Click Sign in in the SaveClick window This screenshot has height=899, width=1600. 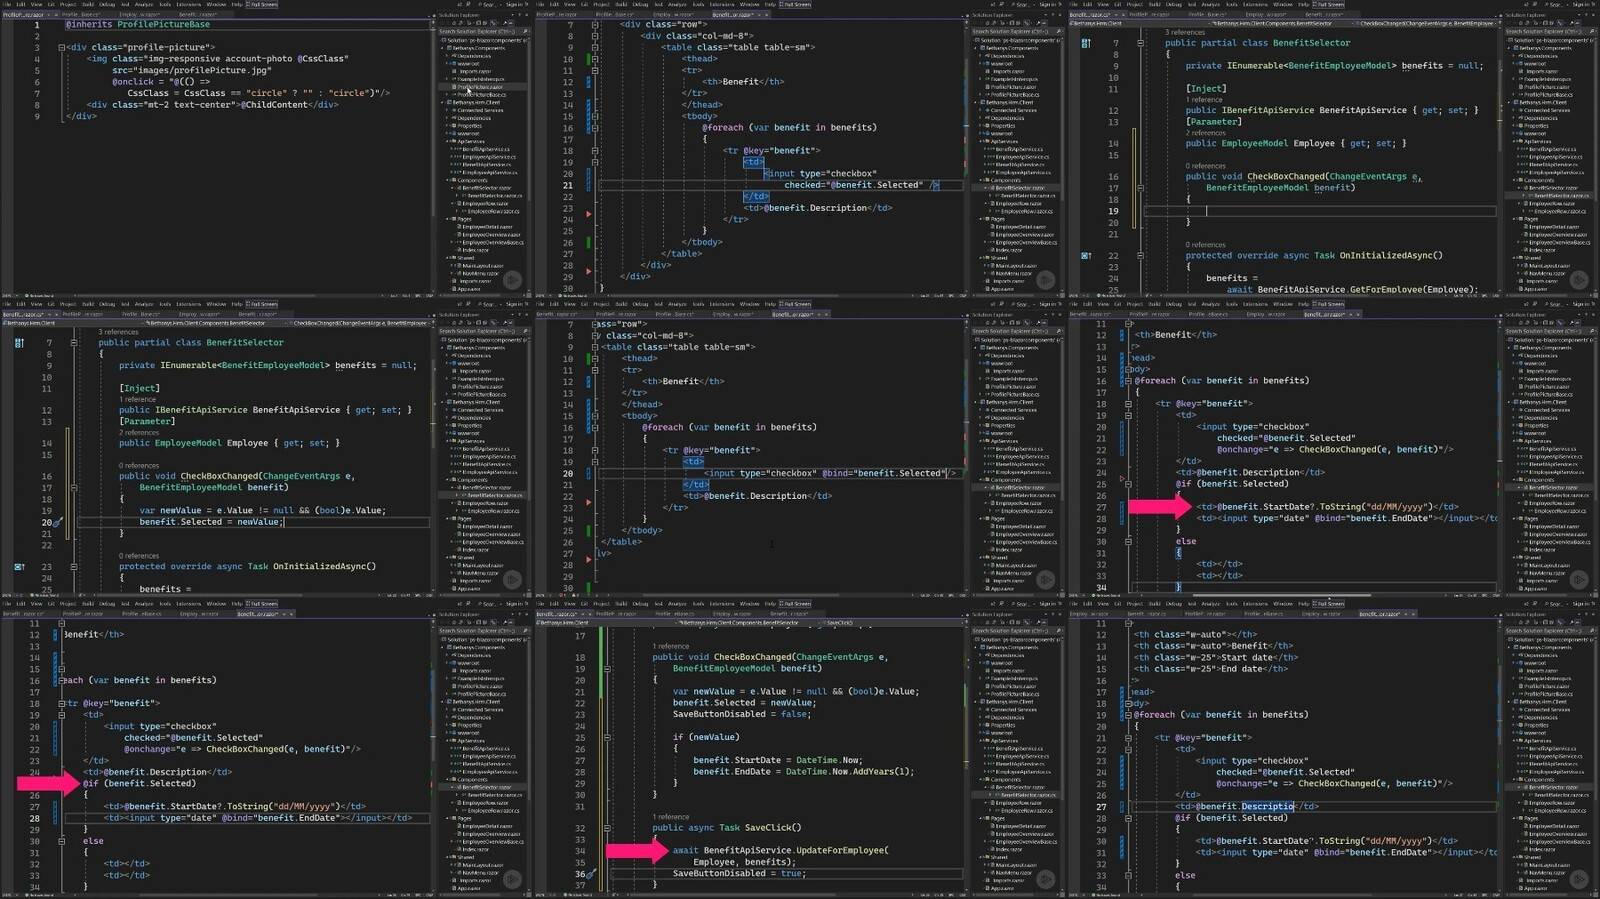(x=1048, y=604)
